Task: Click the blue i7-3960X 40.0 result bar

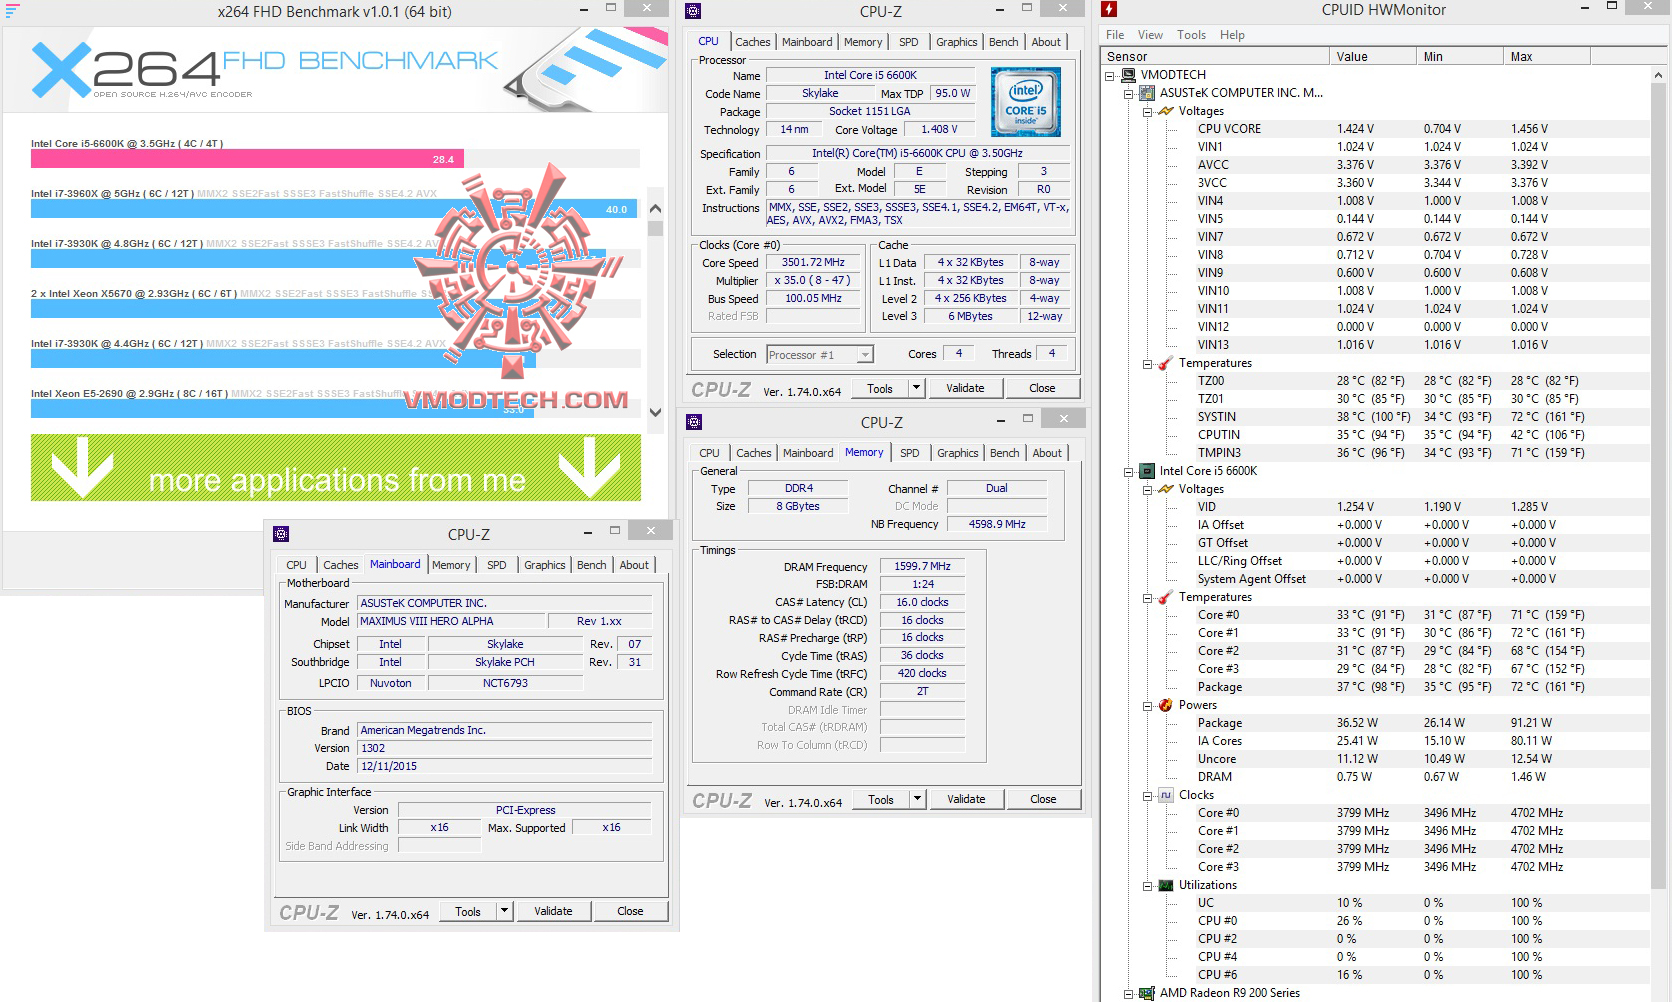Action: [334, 209]
